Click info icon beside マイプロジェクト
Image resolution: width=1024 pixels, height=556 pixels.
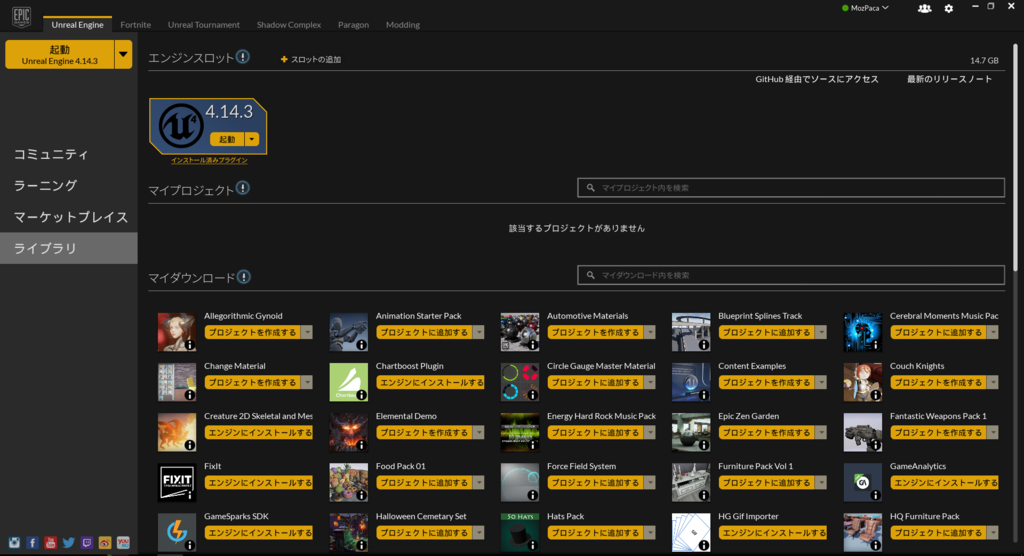tap(243, 188)
